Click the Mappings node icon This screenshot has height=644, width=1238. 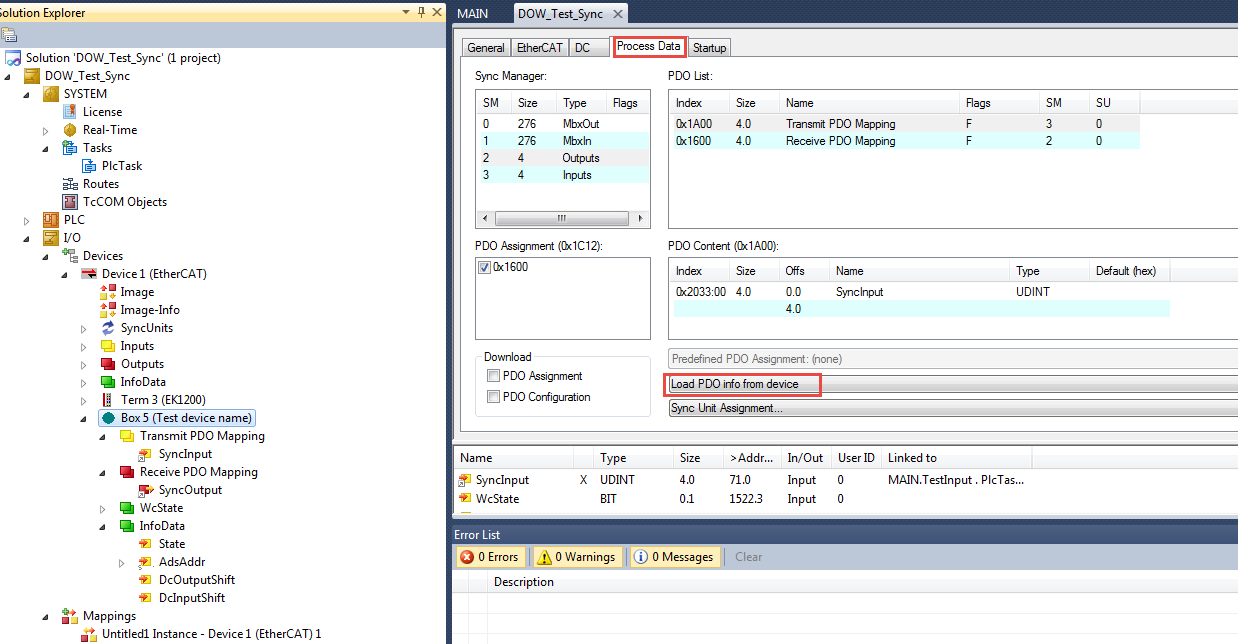click(70, 616)
